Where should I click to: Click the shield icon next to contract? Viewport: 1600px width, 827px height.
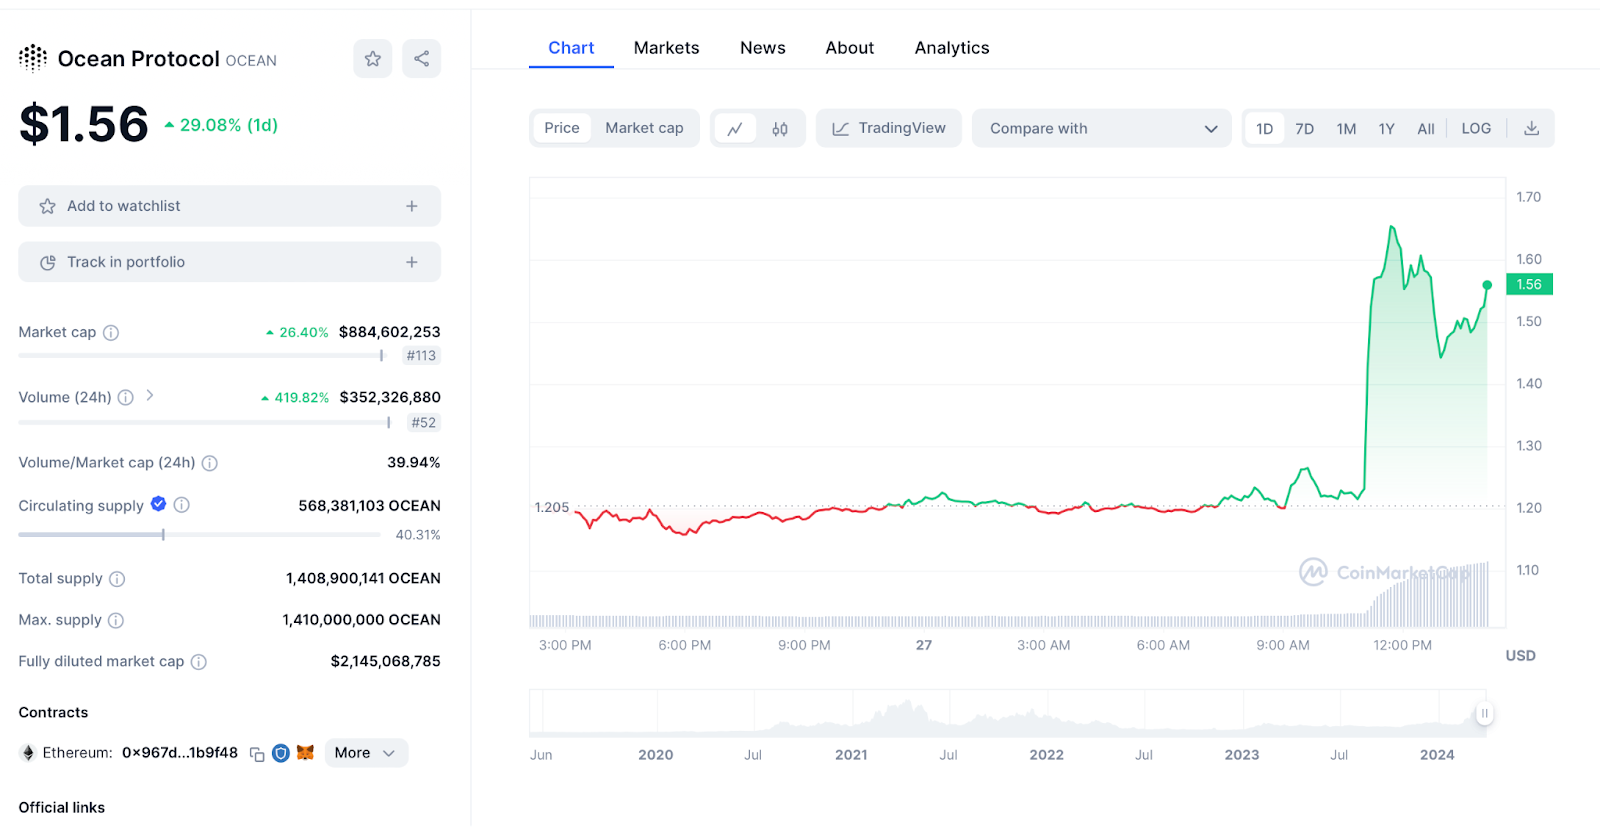pyautogui.click(x=281, y=753)
